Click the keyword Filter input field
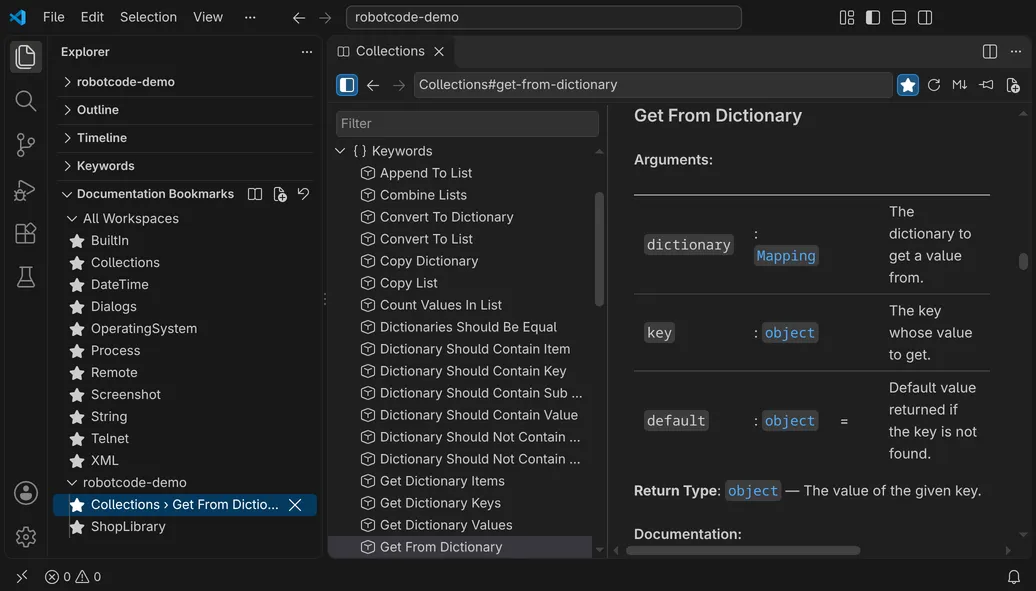This screenshot has width=1036, height=591. (467, 124)
